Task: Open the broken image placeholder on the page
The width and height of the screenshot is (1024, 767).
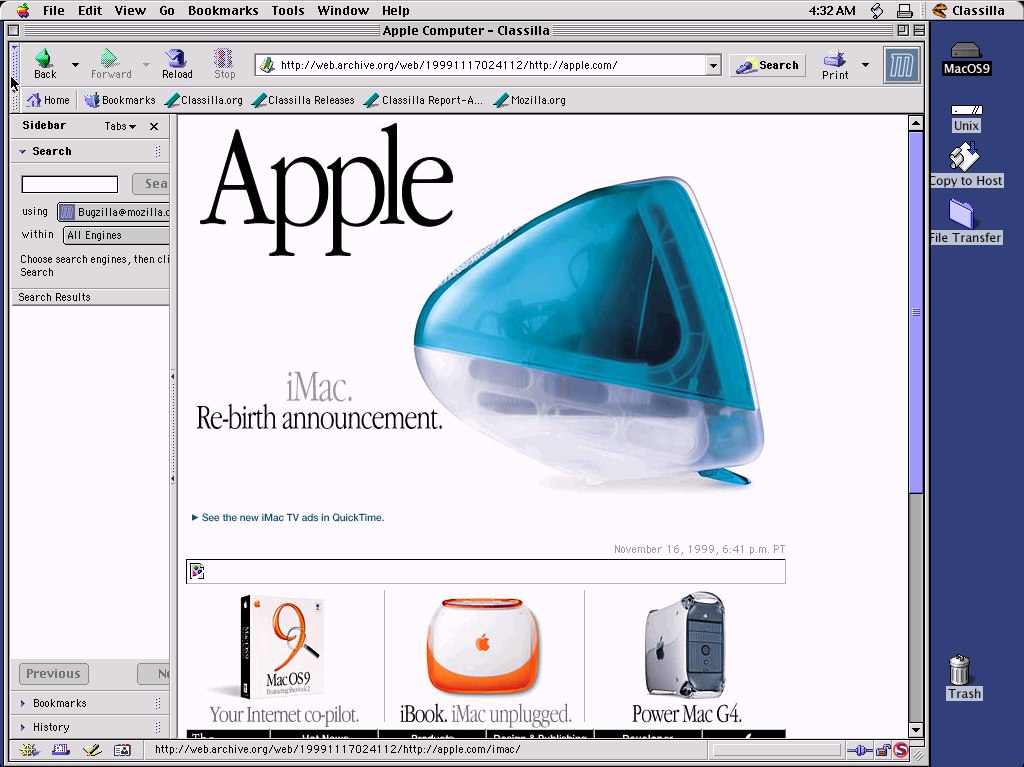Action: [197, 572]
